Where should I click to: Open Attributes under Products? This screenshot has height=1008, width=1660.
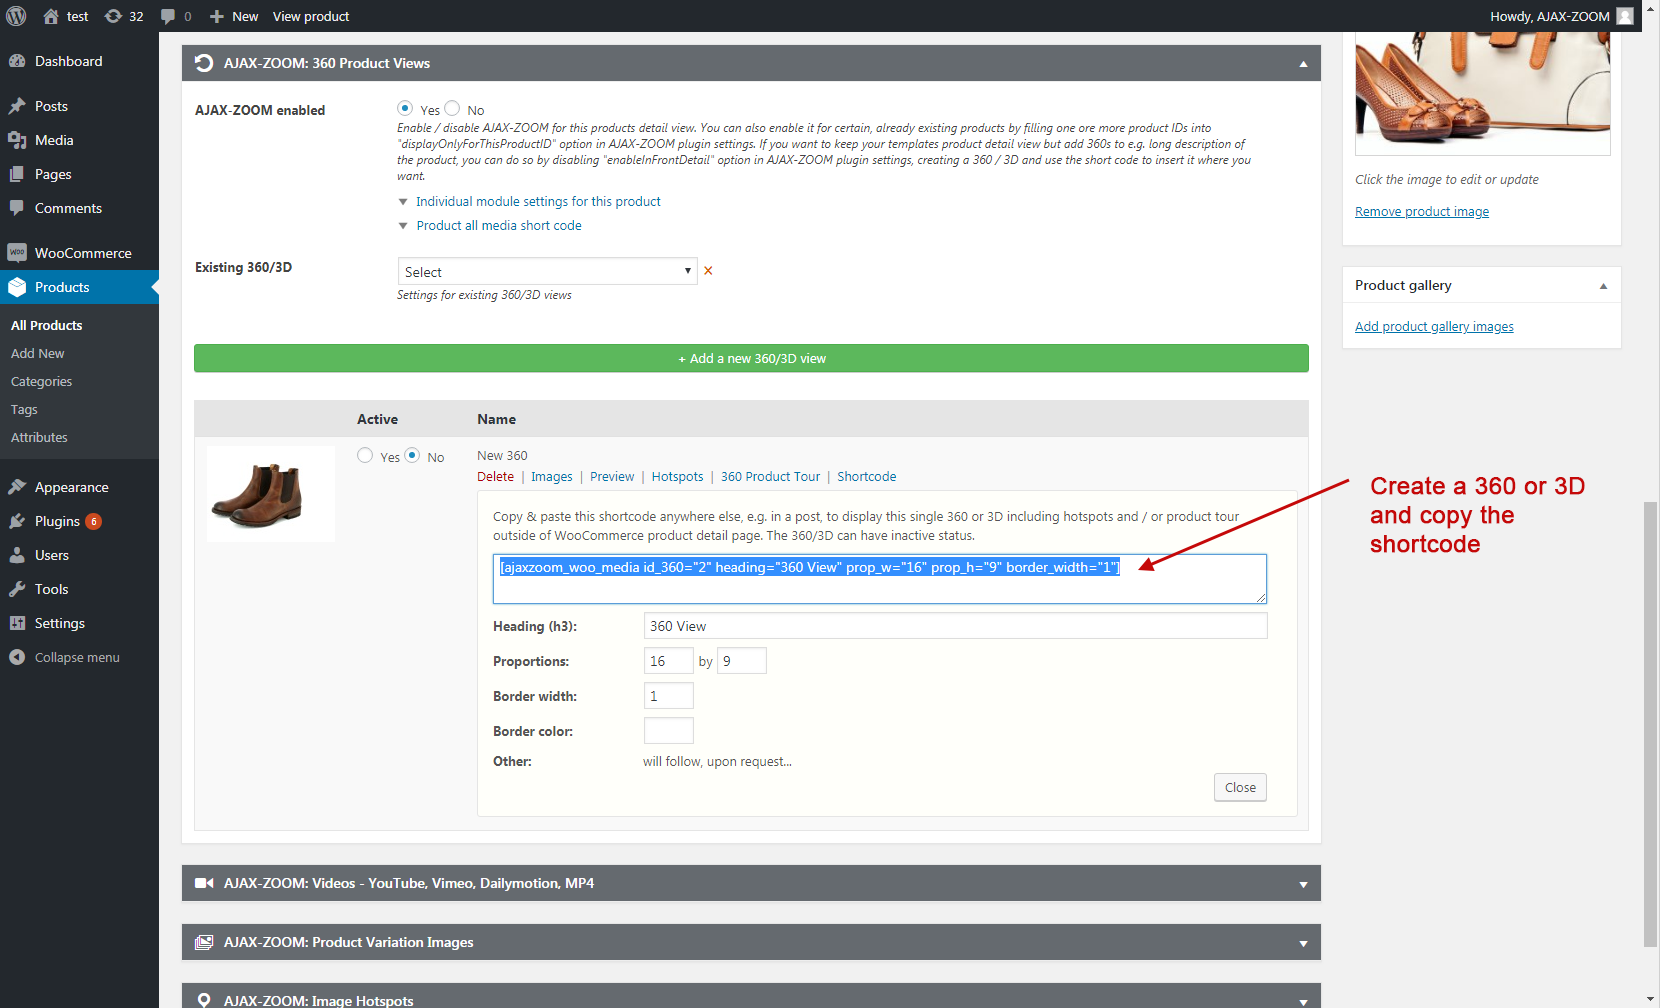coord(40,437)
